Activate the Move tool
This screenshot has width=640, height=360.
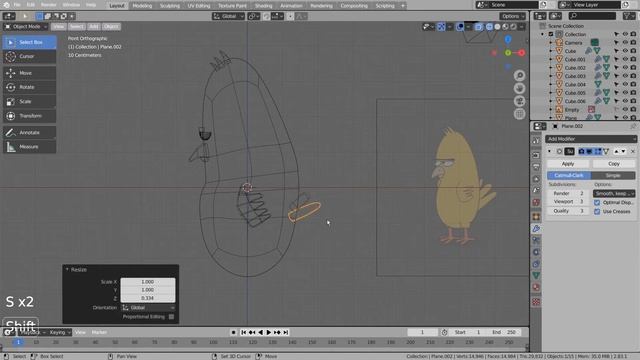tap(29, 73)
